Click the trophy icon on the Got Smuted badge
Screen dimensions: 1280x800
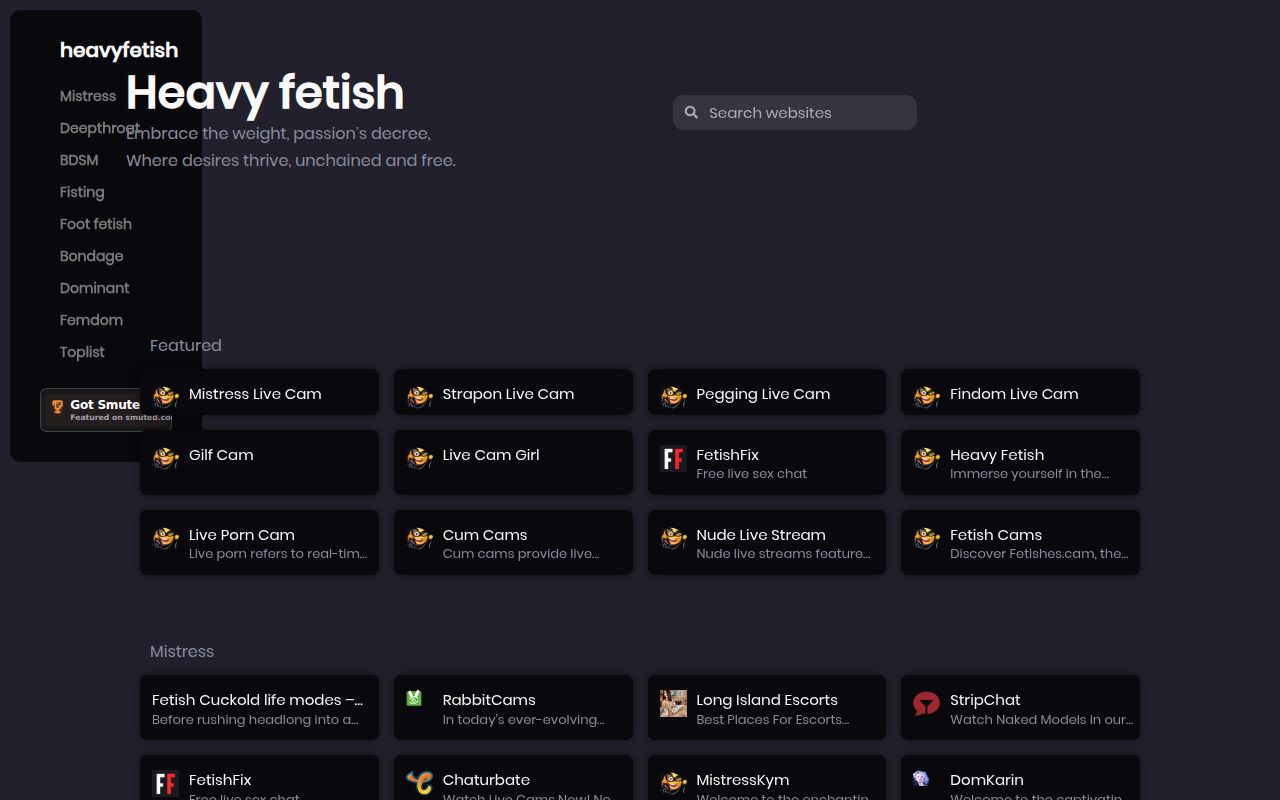[57, 406]
